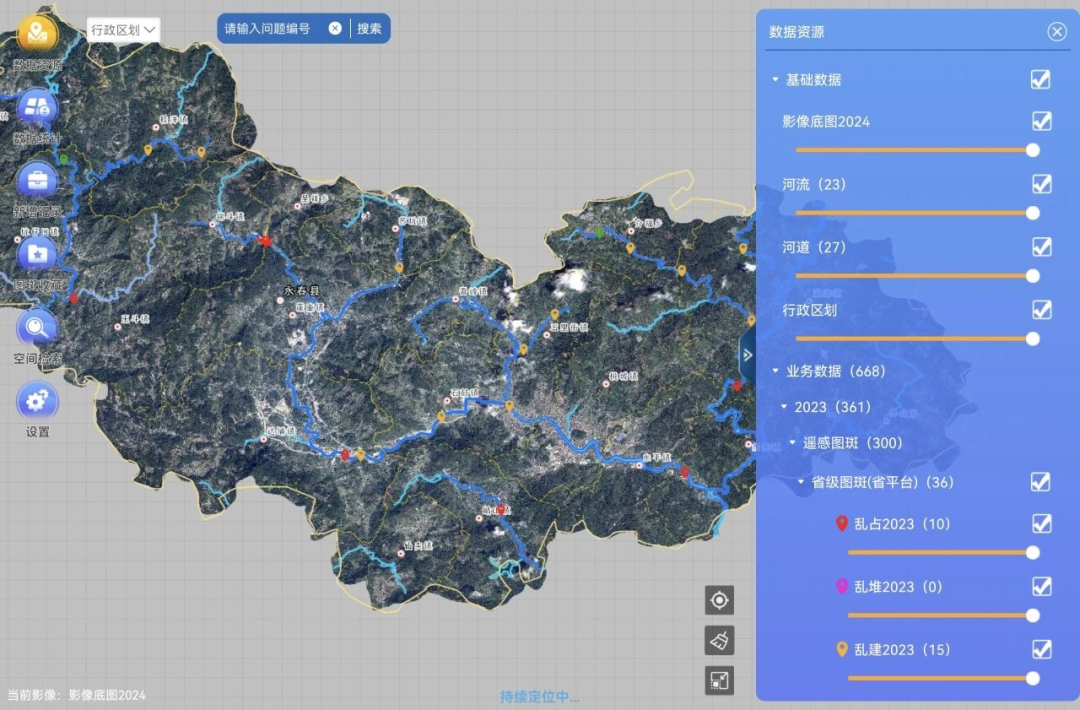Click the briefcase icon in left sidebar
This screenshot has height=710, width=1080.
pos(38,181)
